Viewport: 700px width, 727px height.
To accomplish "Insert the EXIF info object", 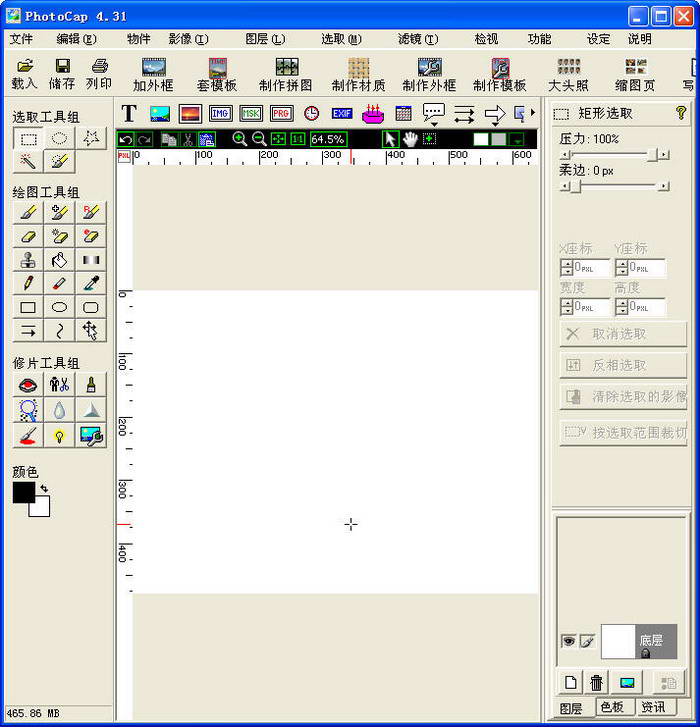I will 342,114.
